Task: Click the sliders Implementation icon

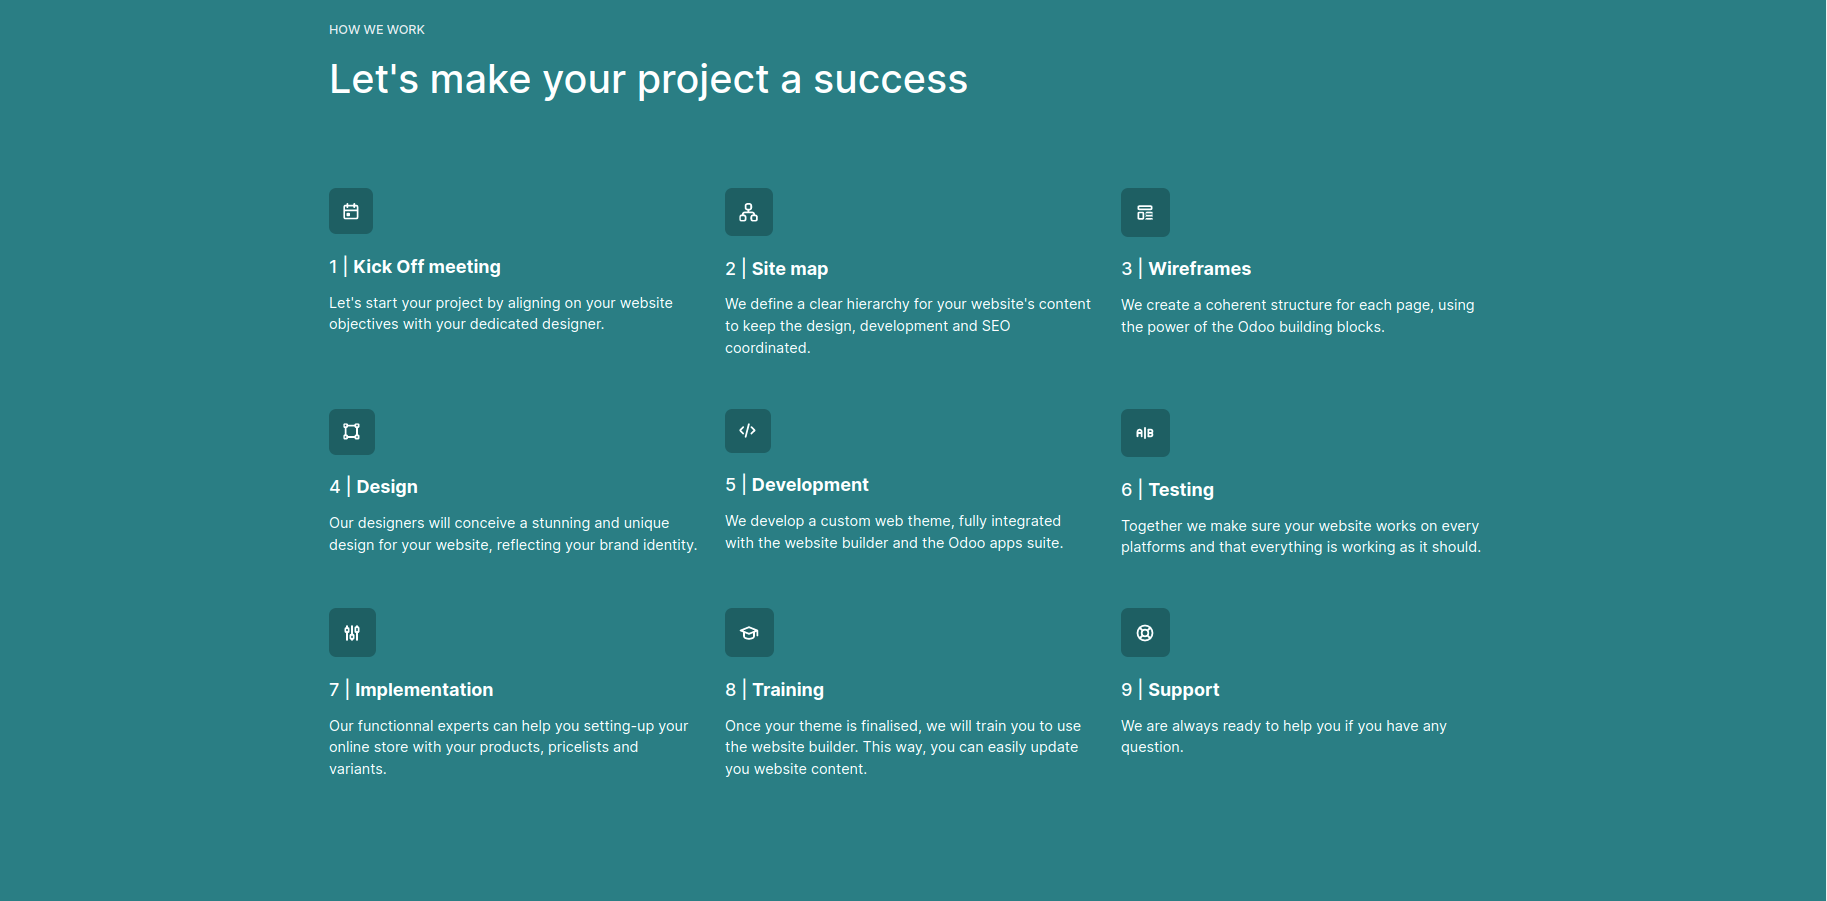Action: coord(352,632)
